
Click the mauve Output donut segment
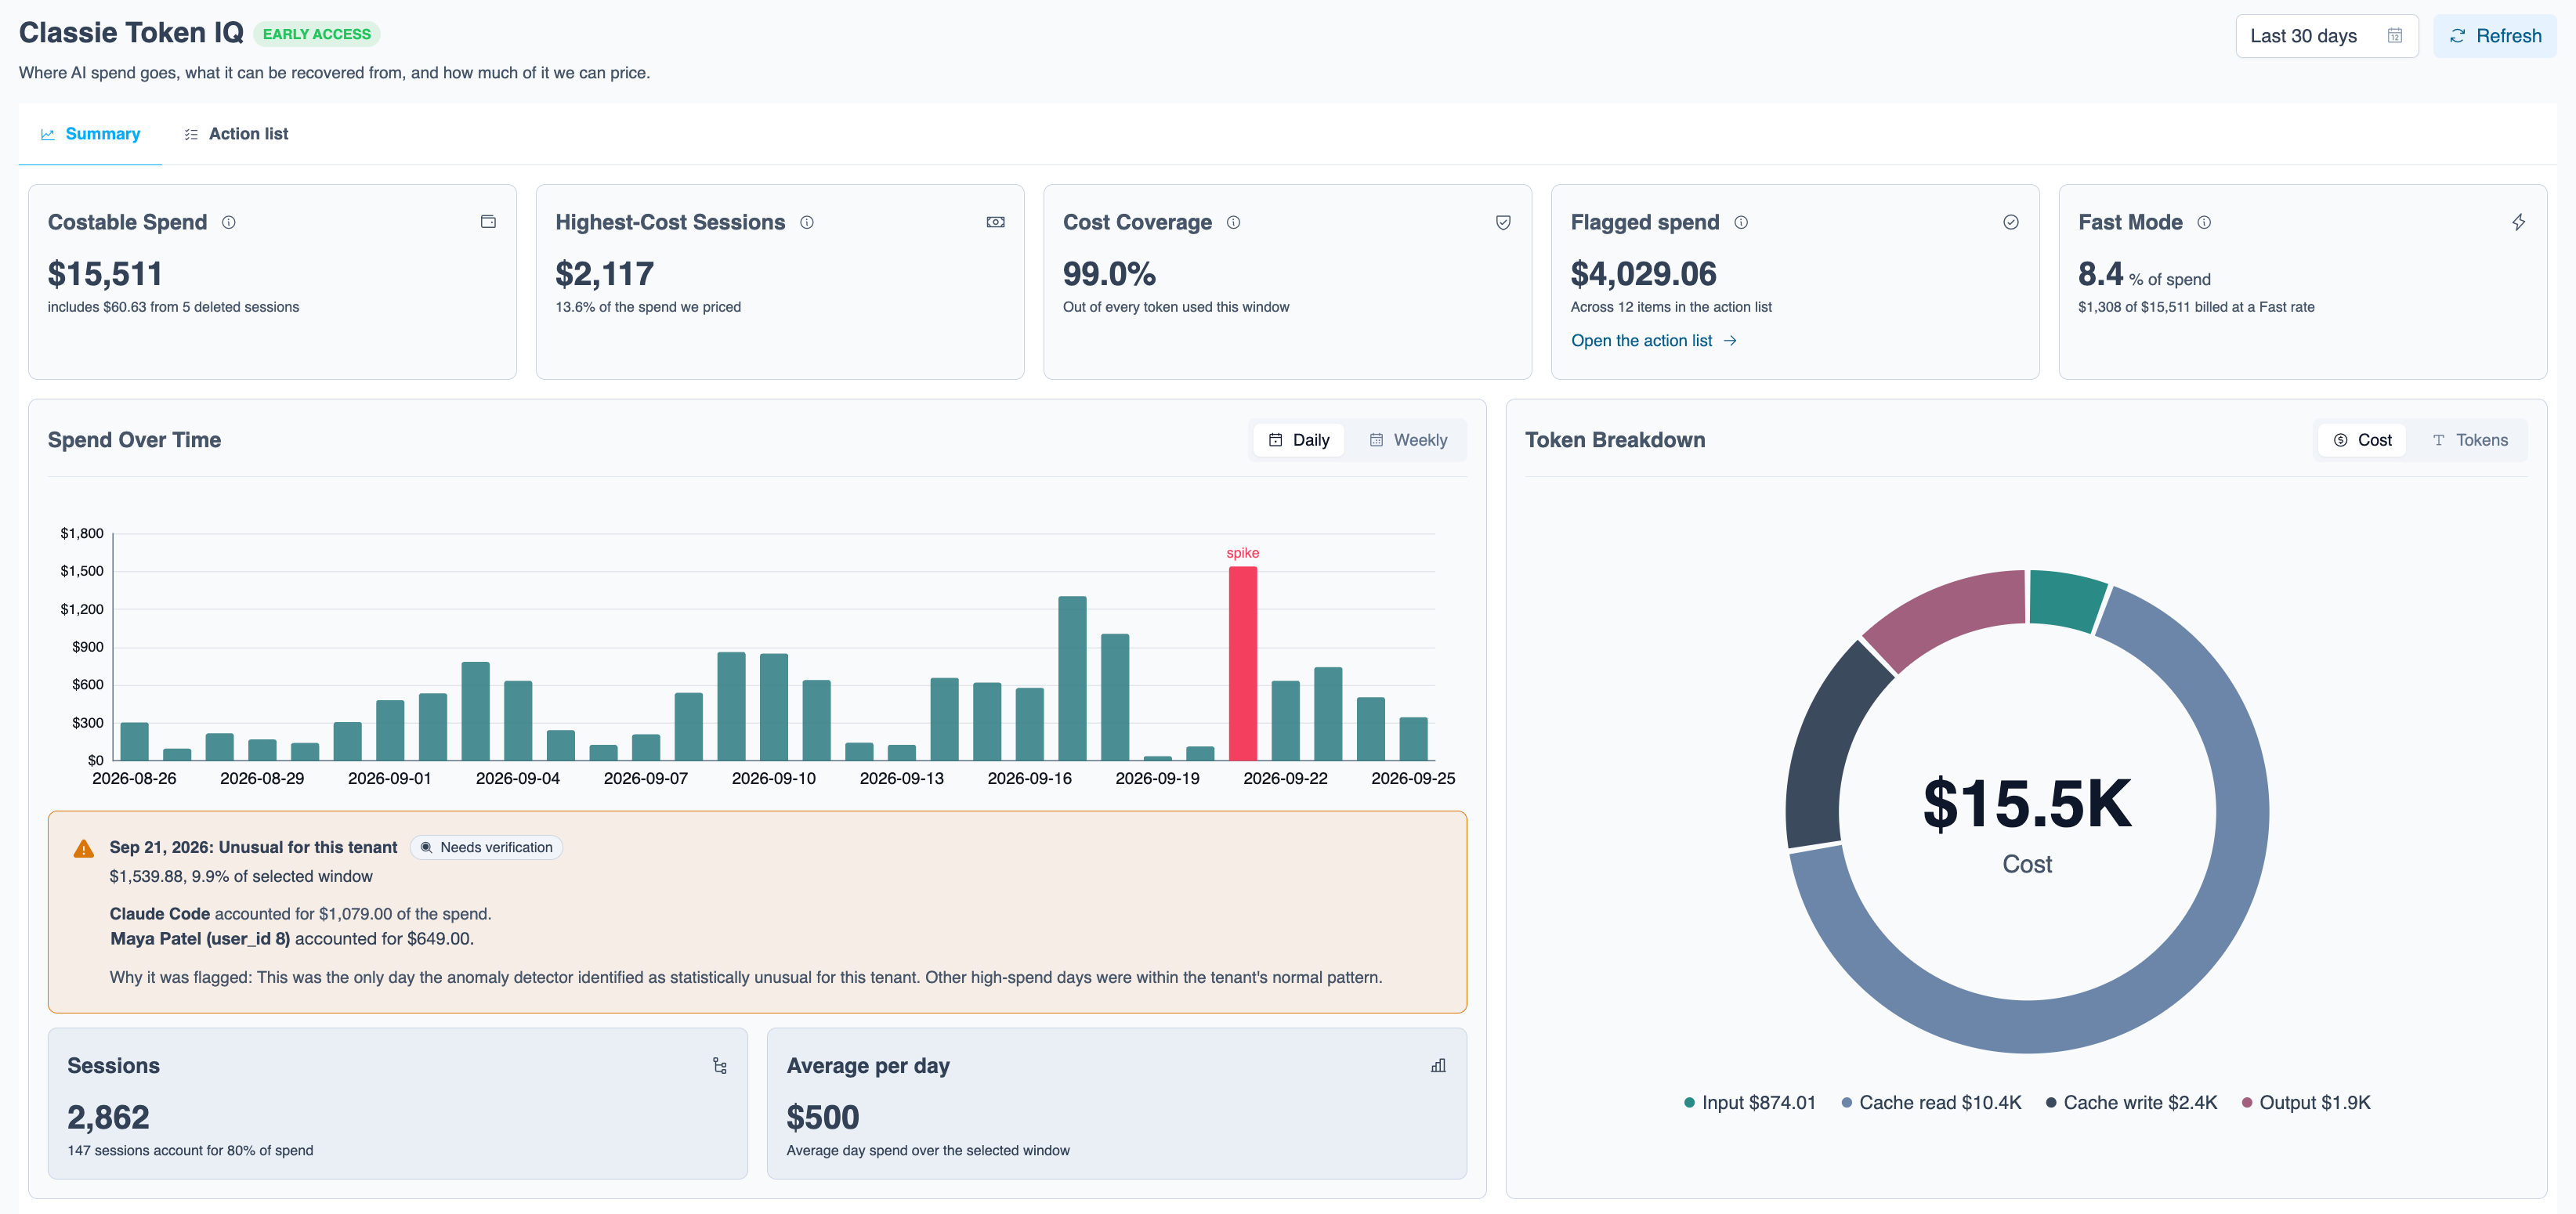tap(1948, 615)
